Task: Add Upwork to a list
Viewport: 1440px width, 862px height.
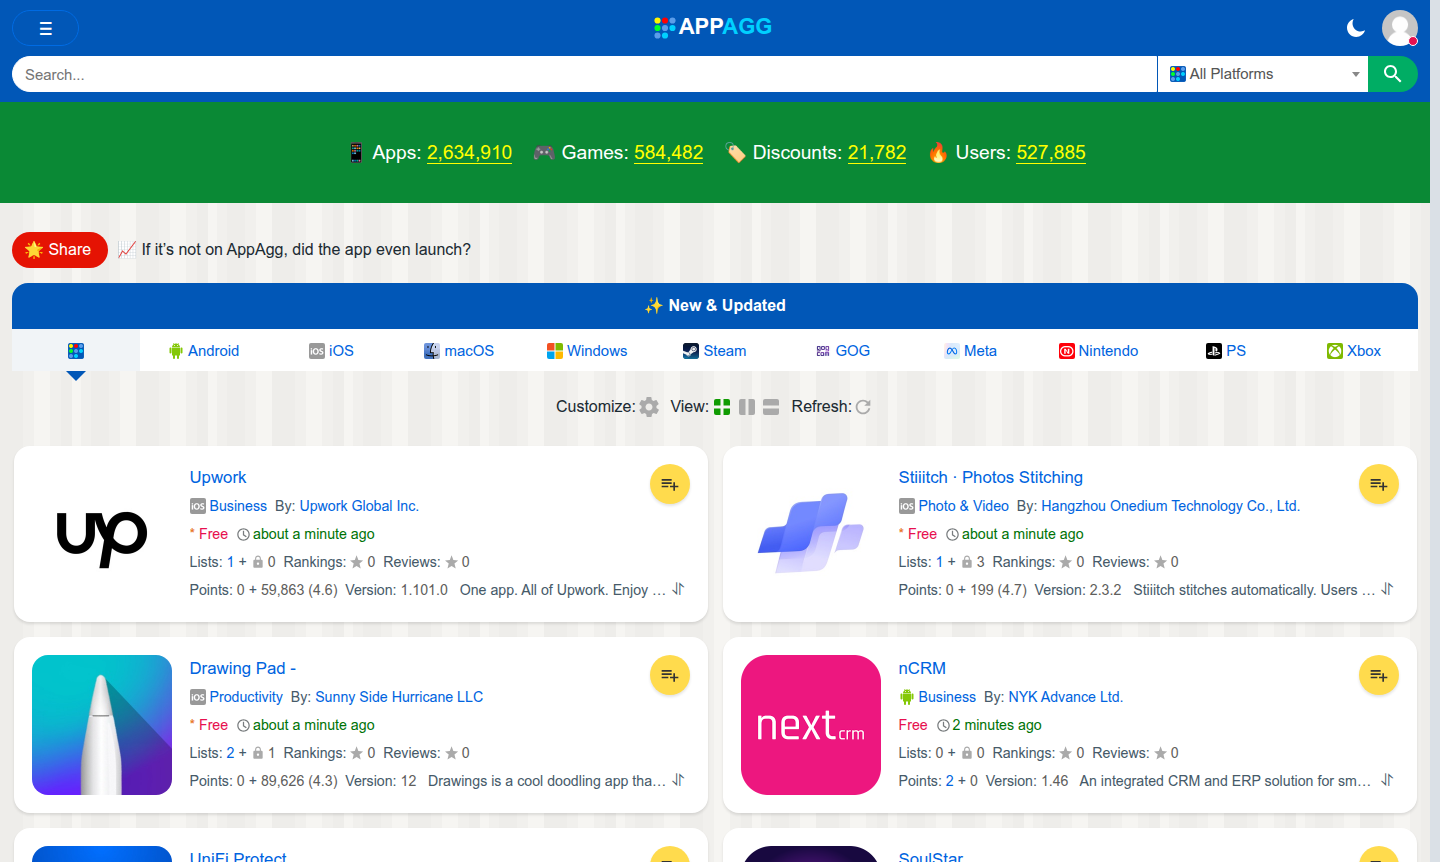Action: tap(669, 485)
